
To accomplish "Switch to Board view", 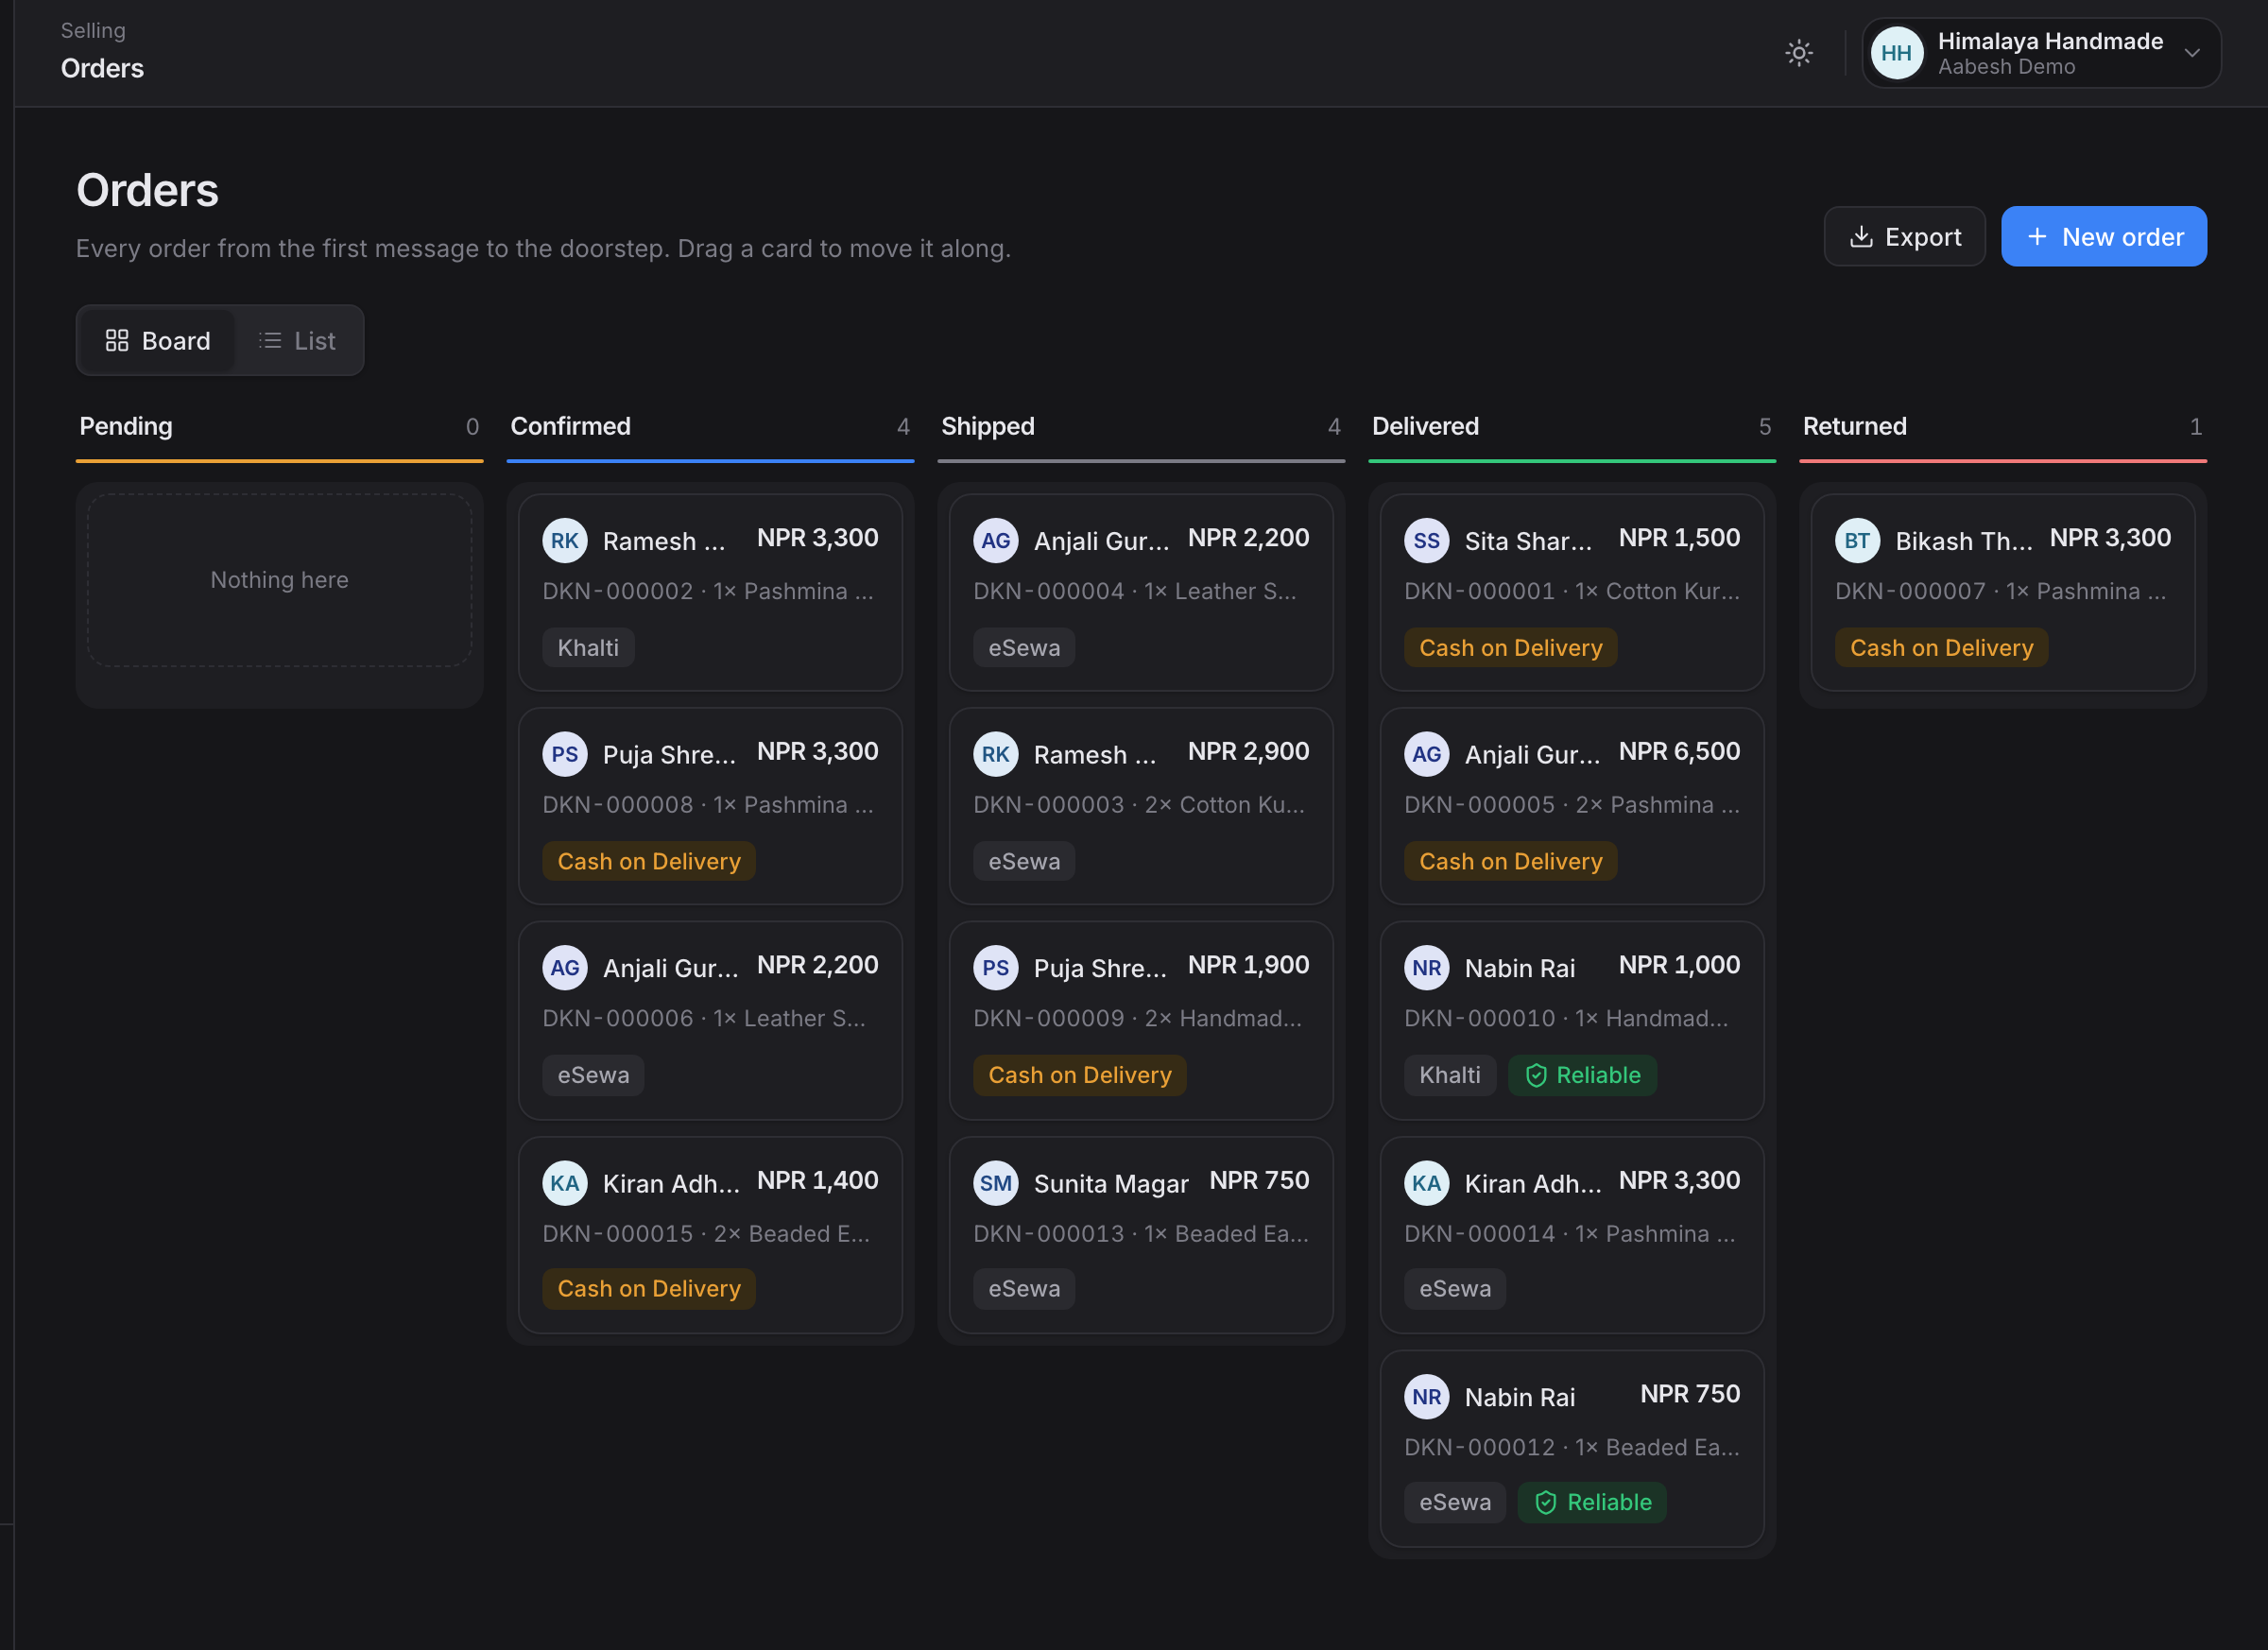I will (x=157, y=341).
